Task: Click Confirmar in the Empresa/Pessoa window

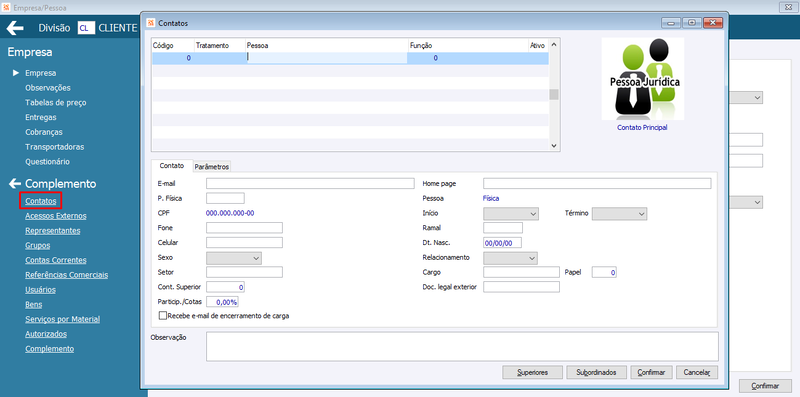Action: click(765, 386)
